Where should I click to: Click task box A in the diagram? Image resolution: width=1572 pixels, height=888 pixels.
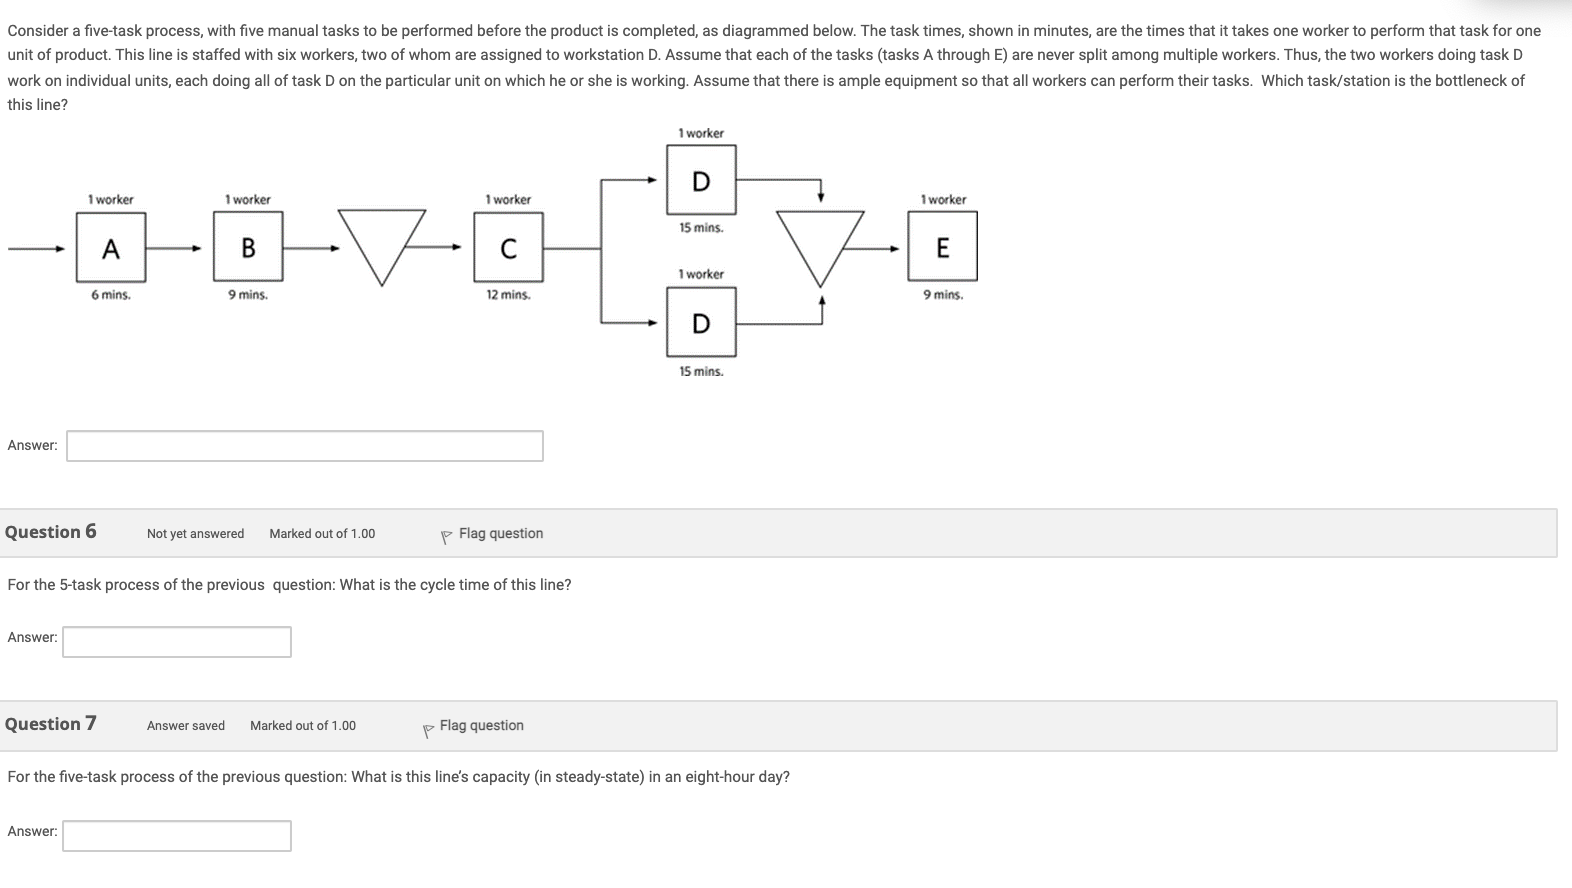pyautogui.click(x=110, y=247)
